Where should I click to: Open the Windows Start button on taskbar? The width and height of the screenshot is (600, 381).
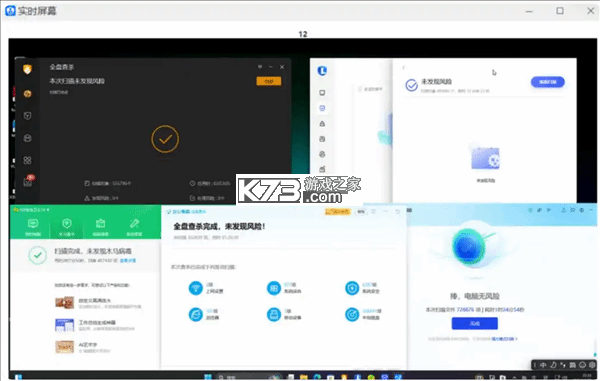click(208, 377)
